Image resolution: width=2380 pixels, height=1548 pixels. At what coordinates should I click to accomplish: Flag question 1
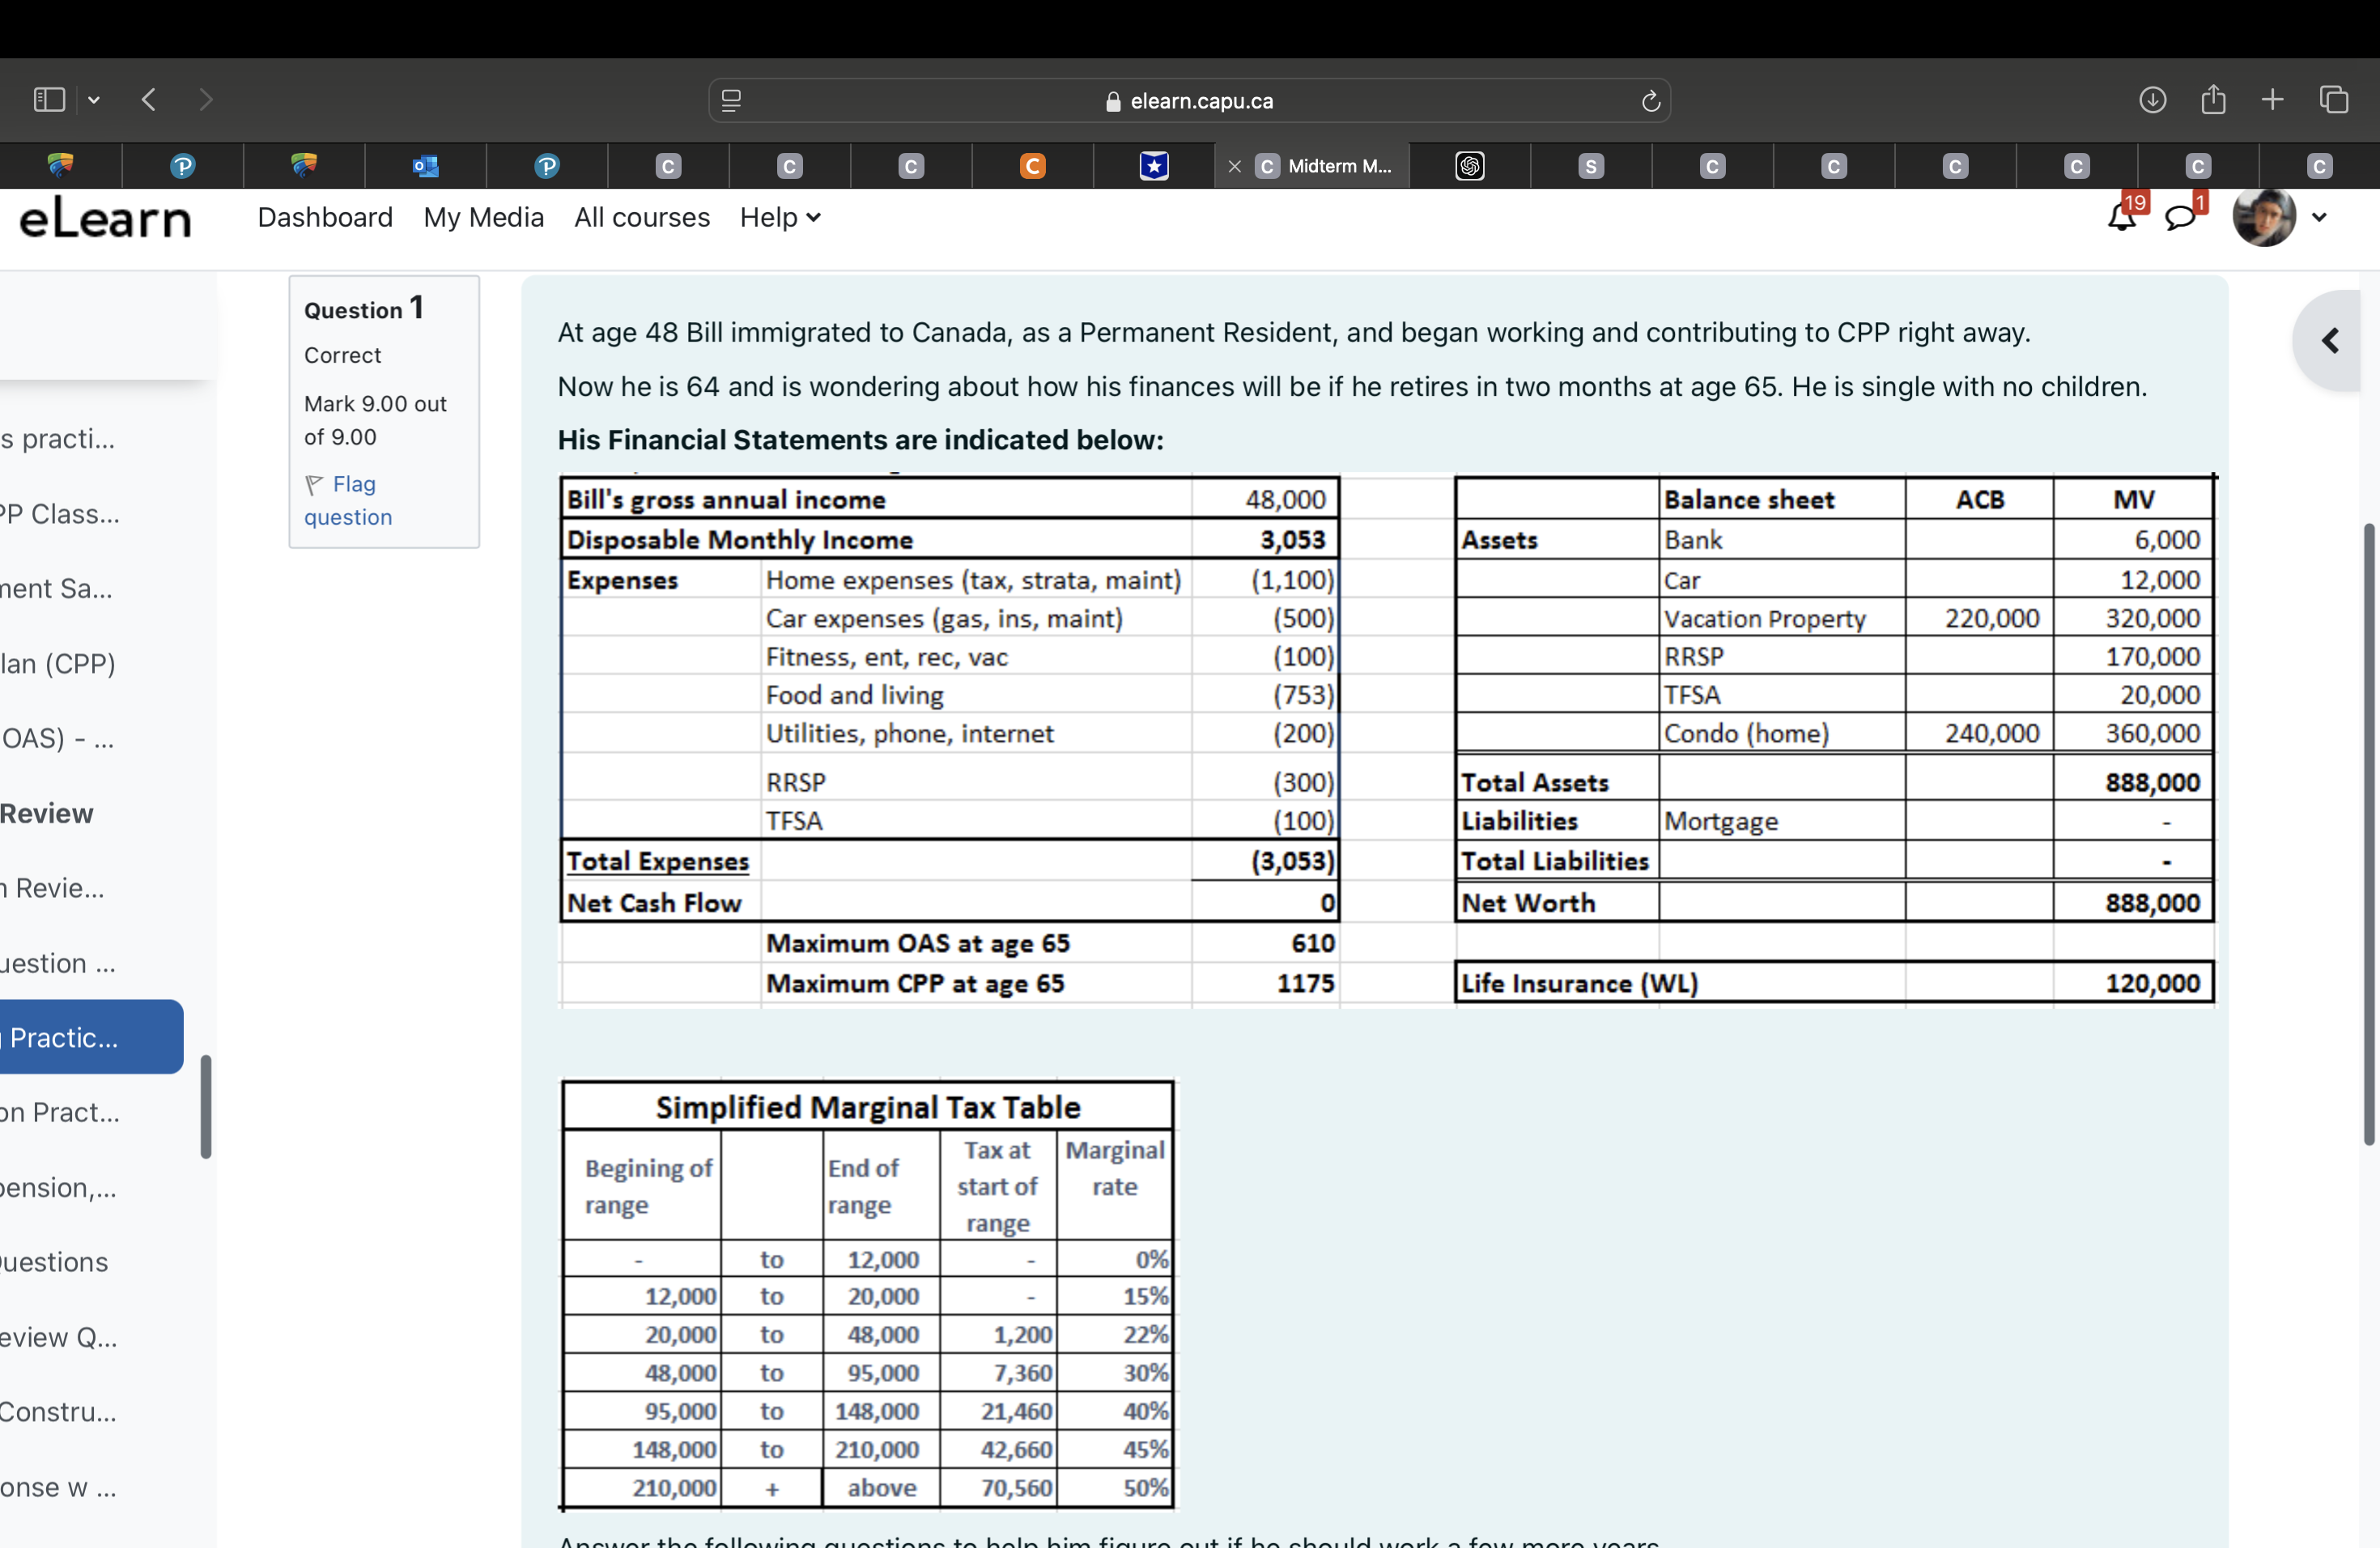click(x=348, y=500)
